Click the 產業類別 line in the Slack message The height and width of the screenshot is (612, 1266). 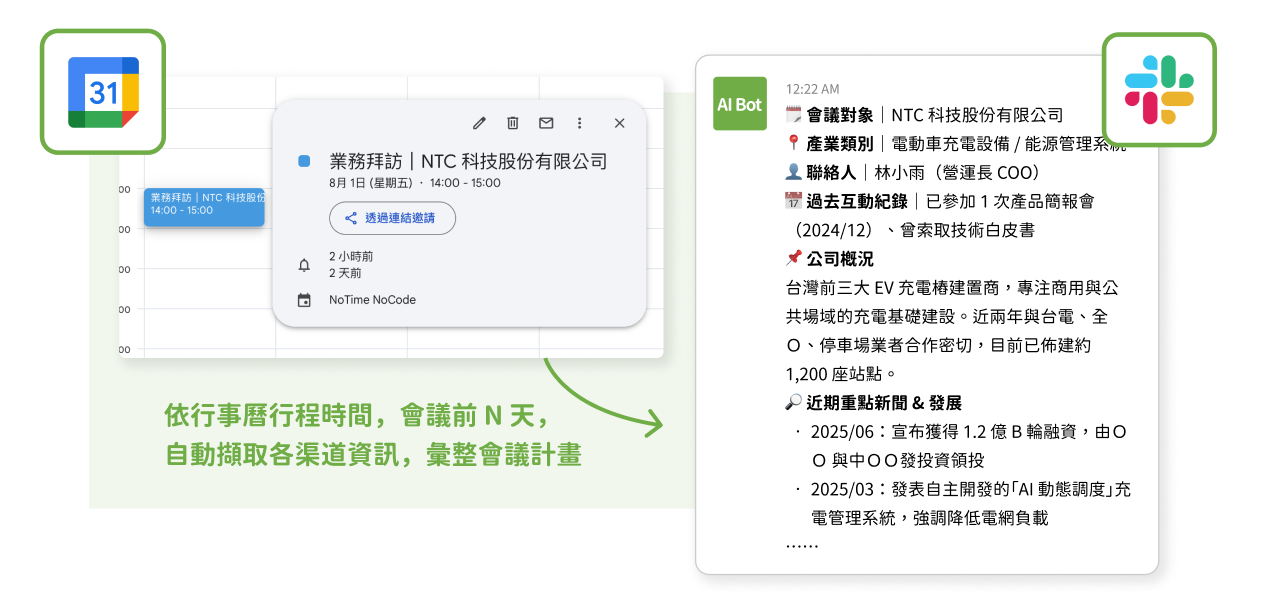click(956, 144)
